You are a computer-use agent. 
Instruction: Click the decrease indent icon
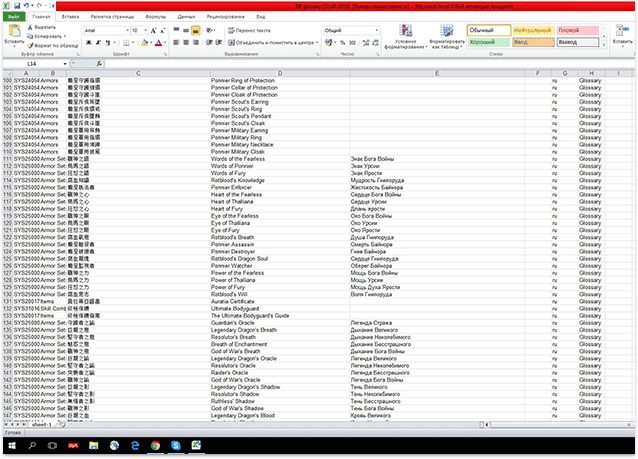point(210,42)
